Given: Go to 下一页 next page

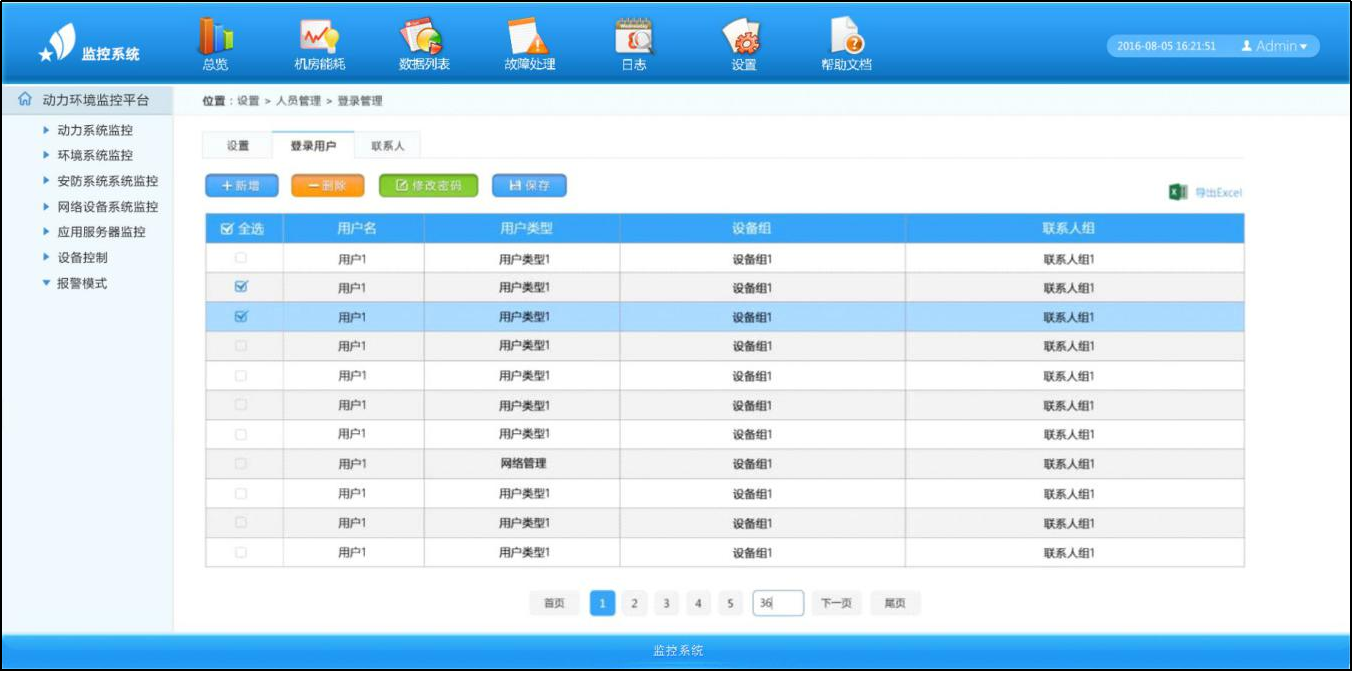Looking at the screenshot, I should [836, 603].
